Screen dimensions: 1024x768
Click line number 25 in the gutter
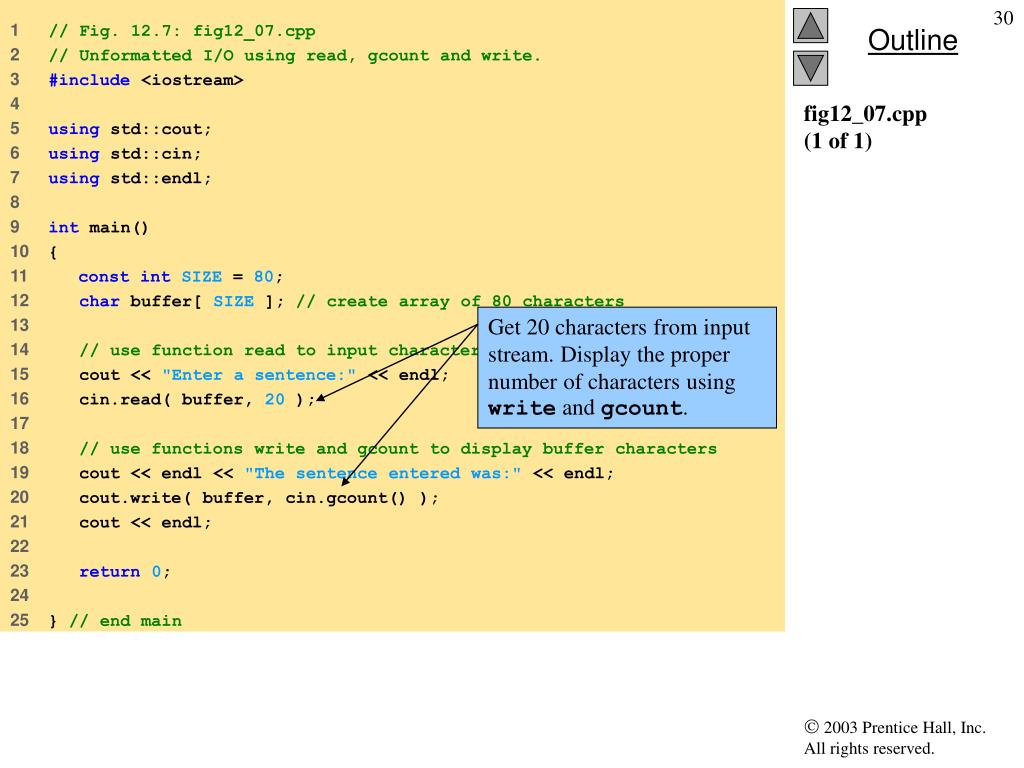pos(19,620)
